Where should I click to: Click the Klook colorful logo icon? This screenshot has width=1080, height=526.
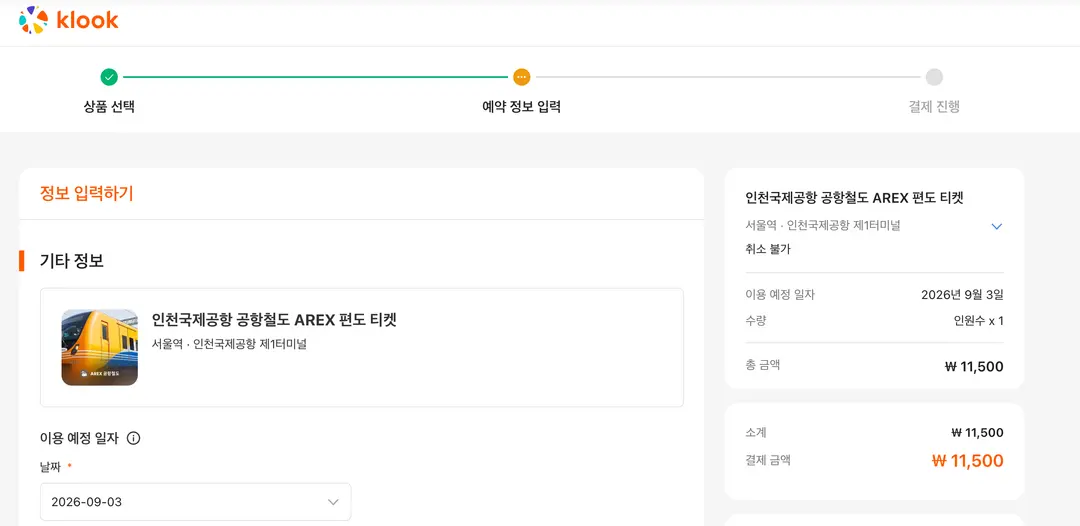pyautogui.click(x=33, y=20)
